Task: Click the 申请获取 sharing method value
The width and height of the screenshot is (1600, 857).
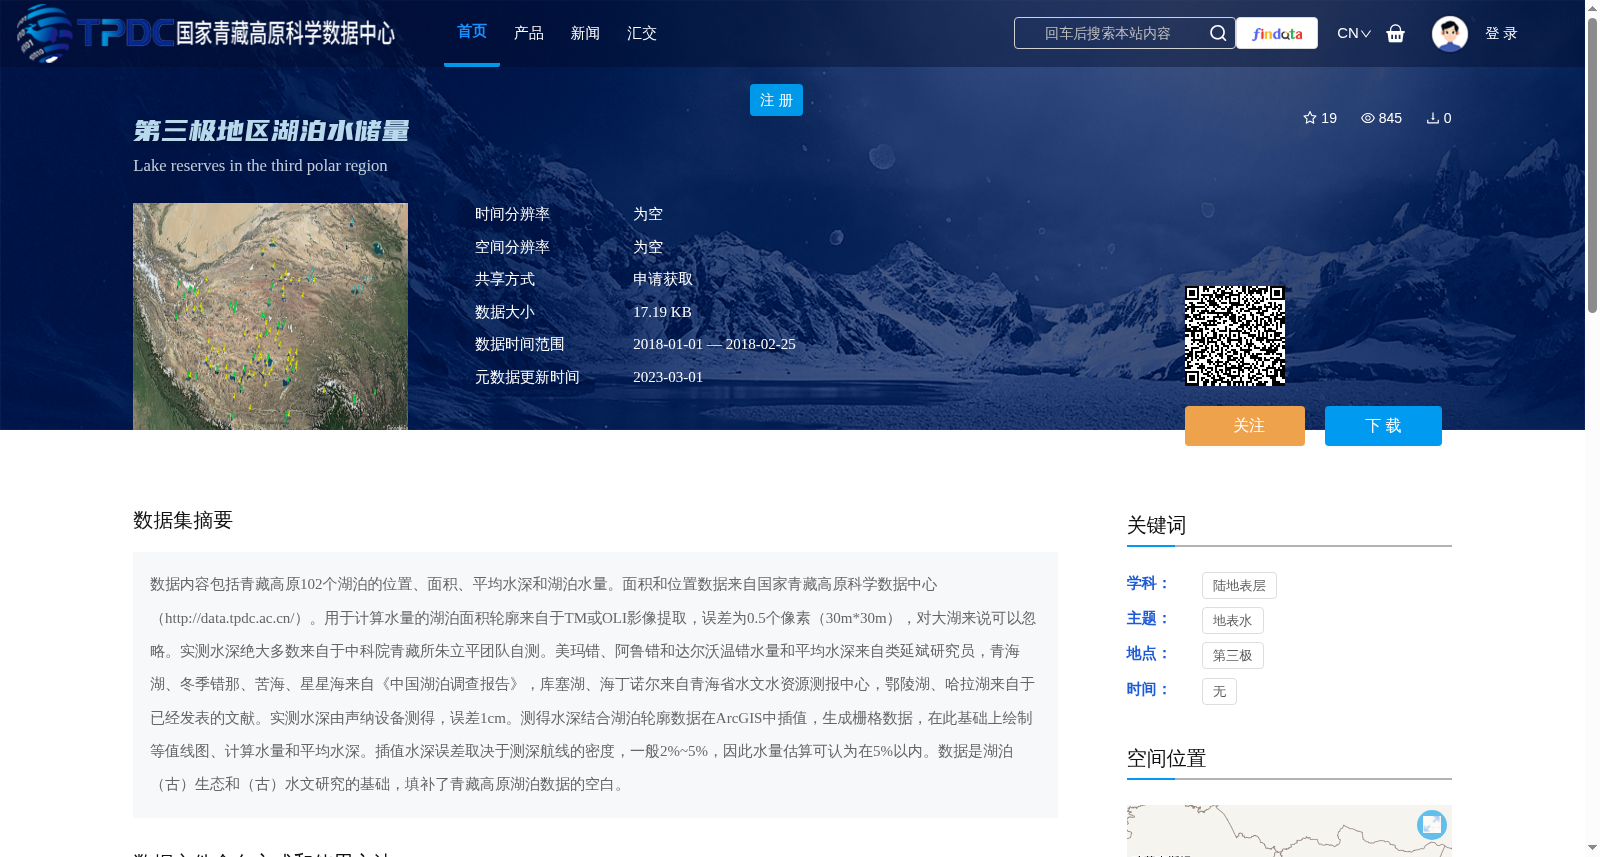Action: (663, 280)
